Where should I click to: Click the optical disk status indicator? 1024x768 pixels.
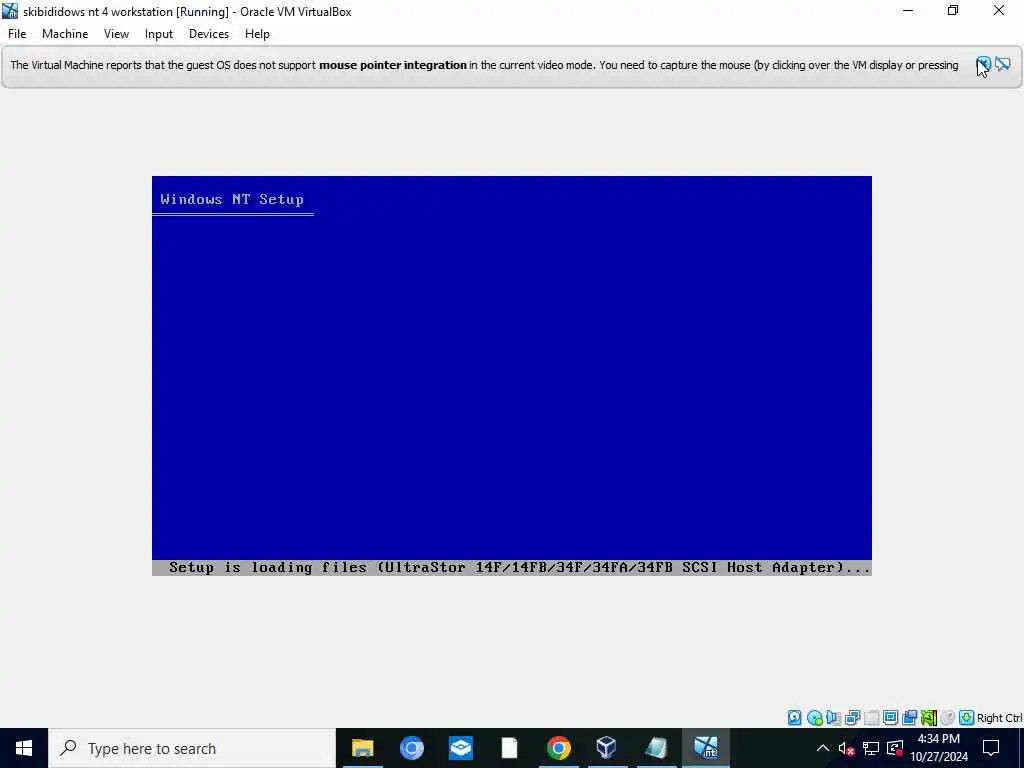point(814,718)
